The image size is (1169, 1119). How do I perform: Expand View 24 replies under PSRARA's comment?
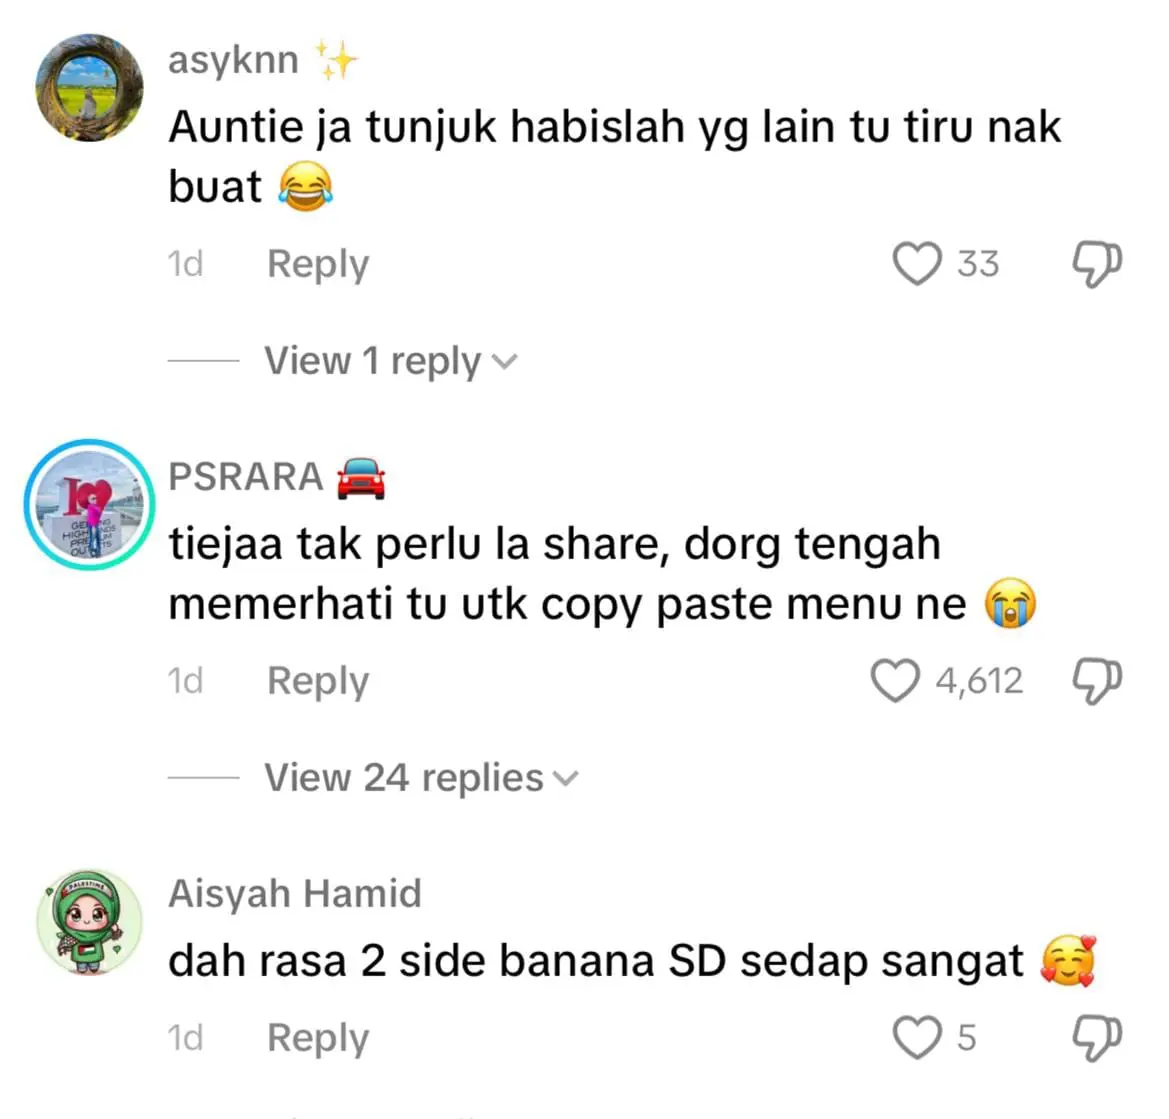point(421,778)
